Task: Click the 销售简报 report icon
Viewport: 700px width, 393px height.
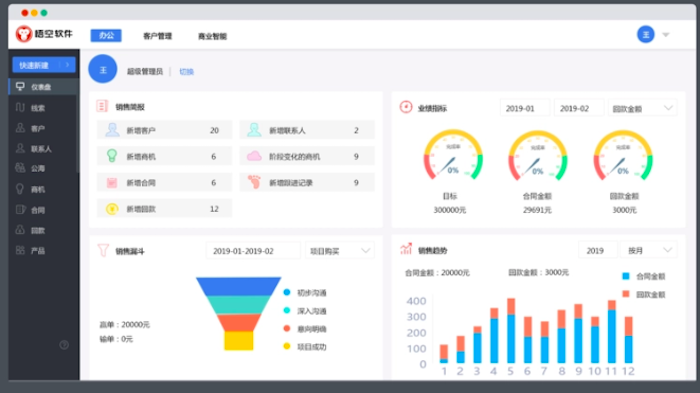Action: 102,106
